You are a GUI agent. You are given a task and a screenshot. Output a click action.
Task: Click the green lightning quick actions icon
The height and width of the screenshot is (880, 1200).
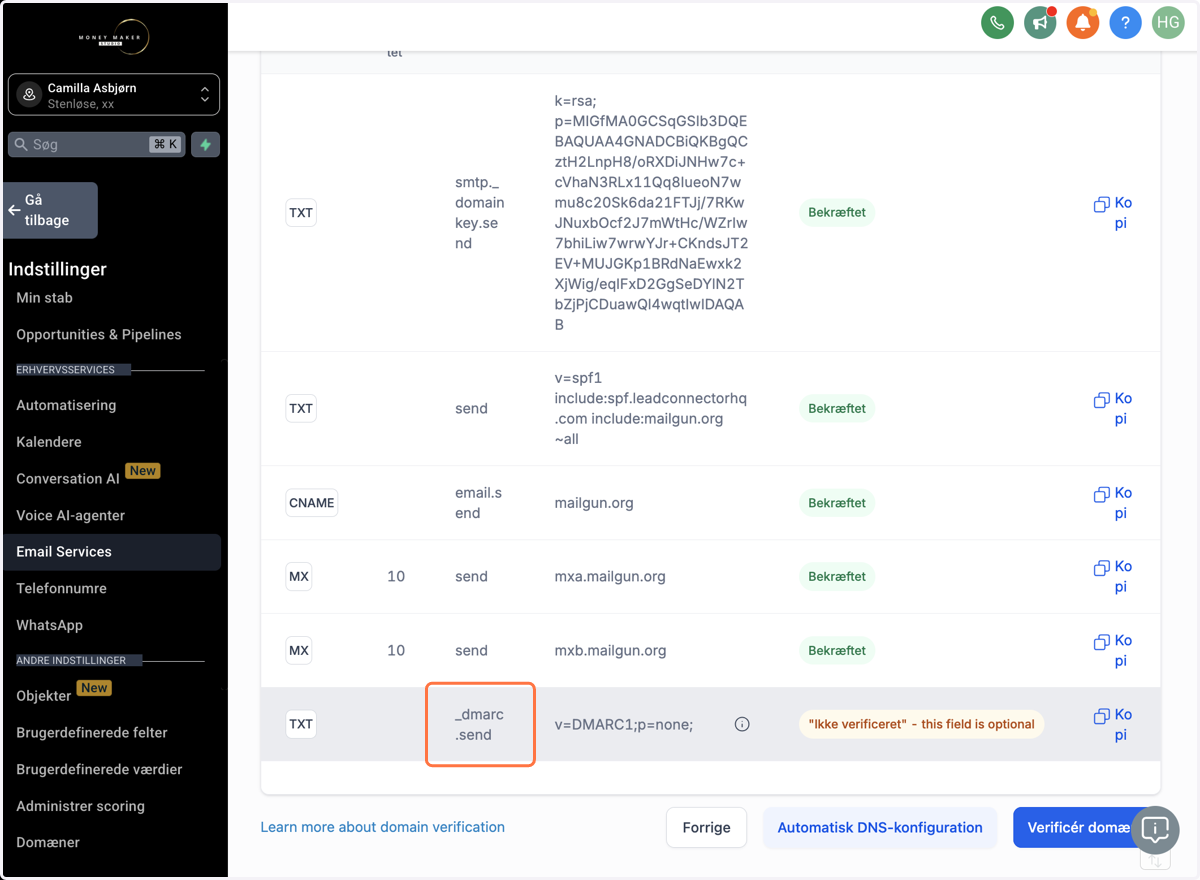(x=205, y=144)
